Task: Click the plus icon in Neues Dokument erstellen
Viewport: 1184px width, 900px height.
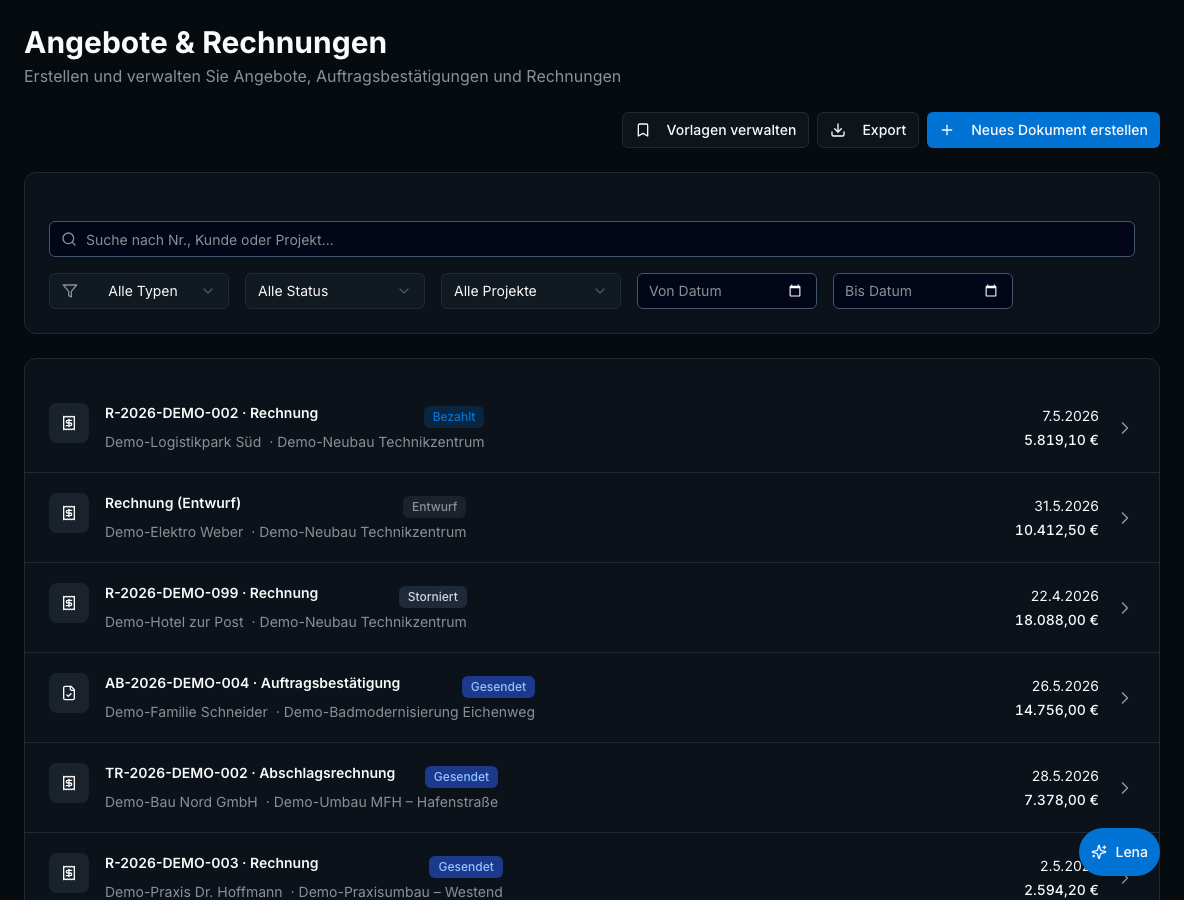Action: 947,130
